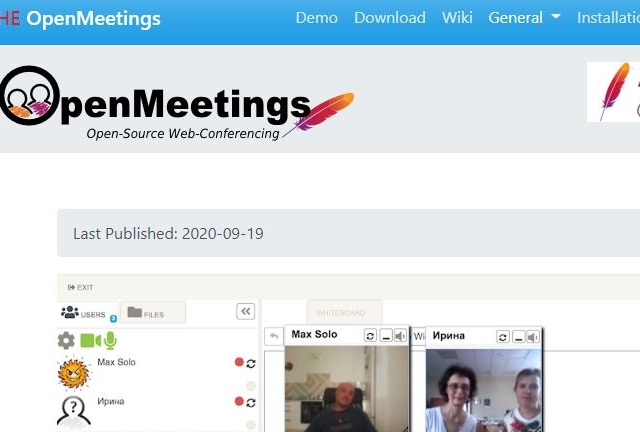640x432 pixels.
Task: Switch to the FILES tab
Action: click(x=153, y=313)
